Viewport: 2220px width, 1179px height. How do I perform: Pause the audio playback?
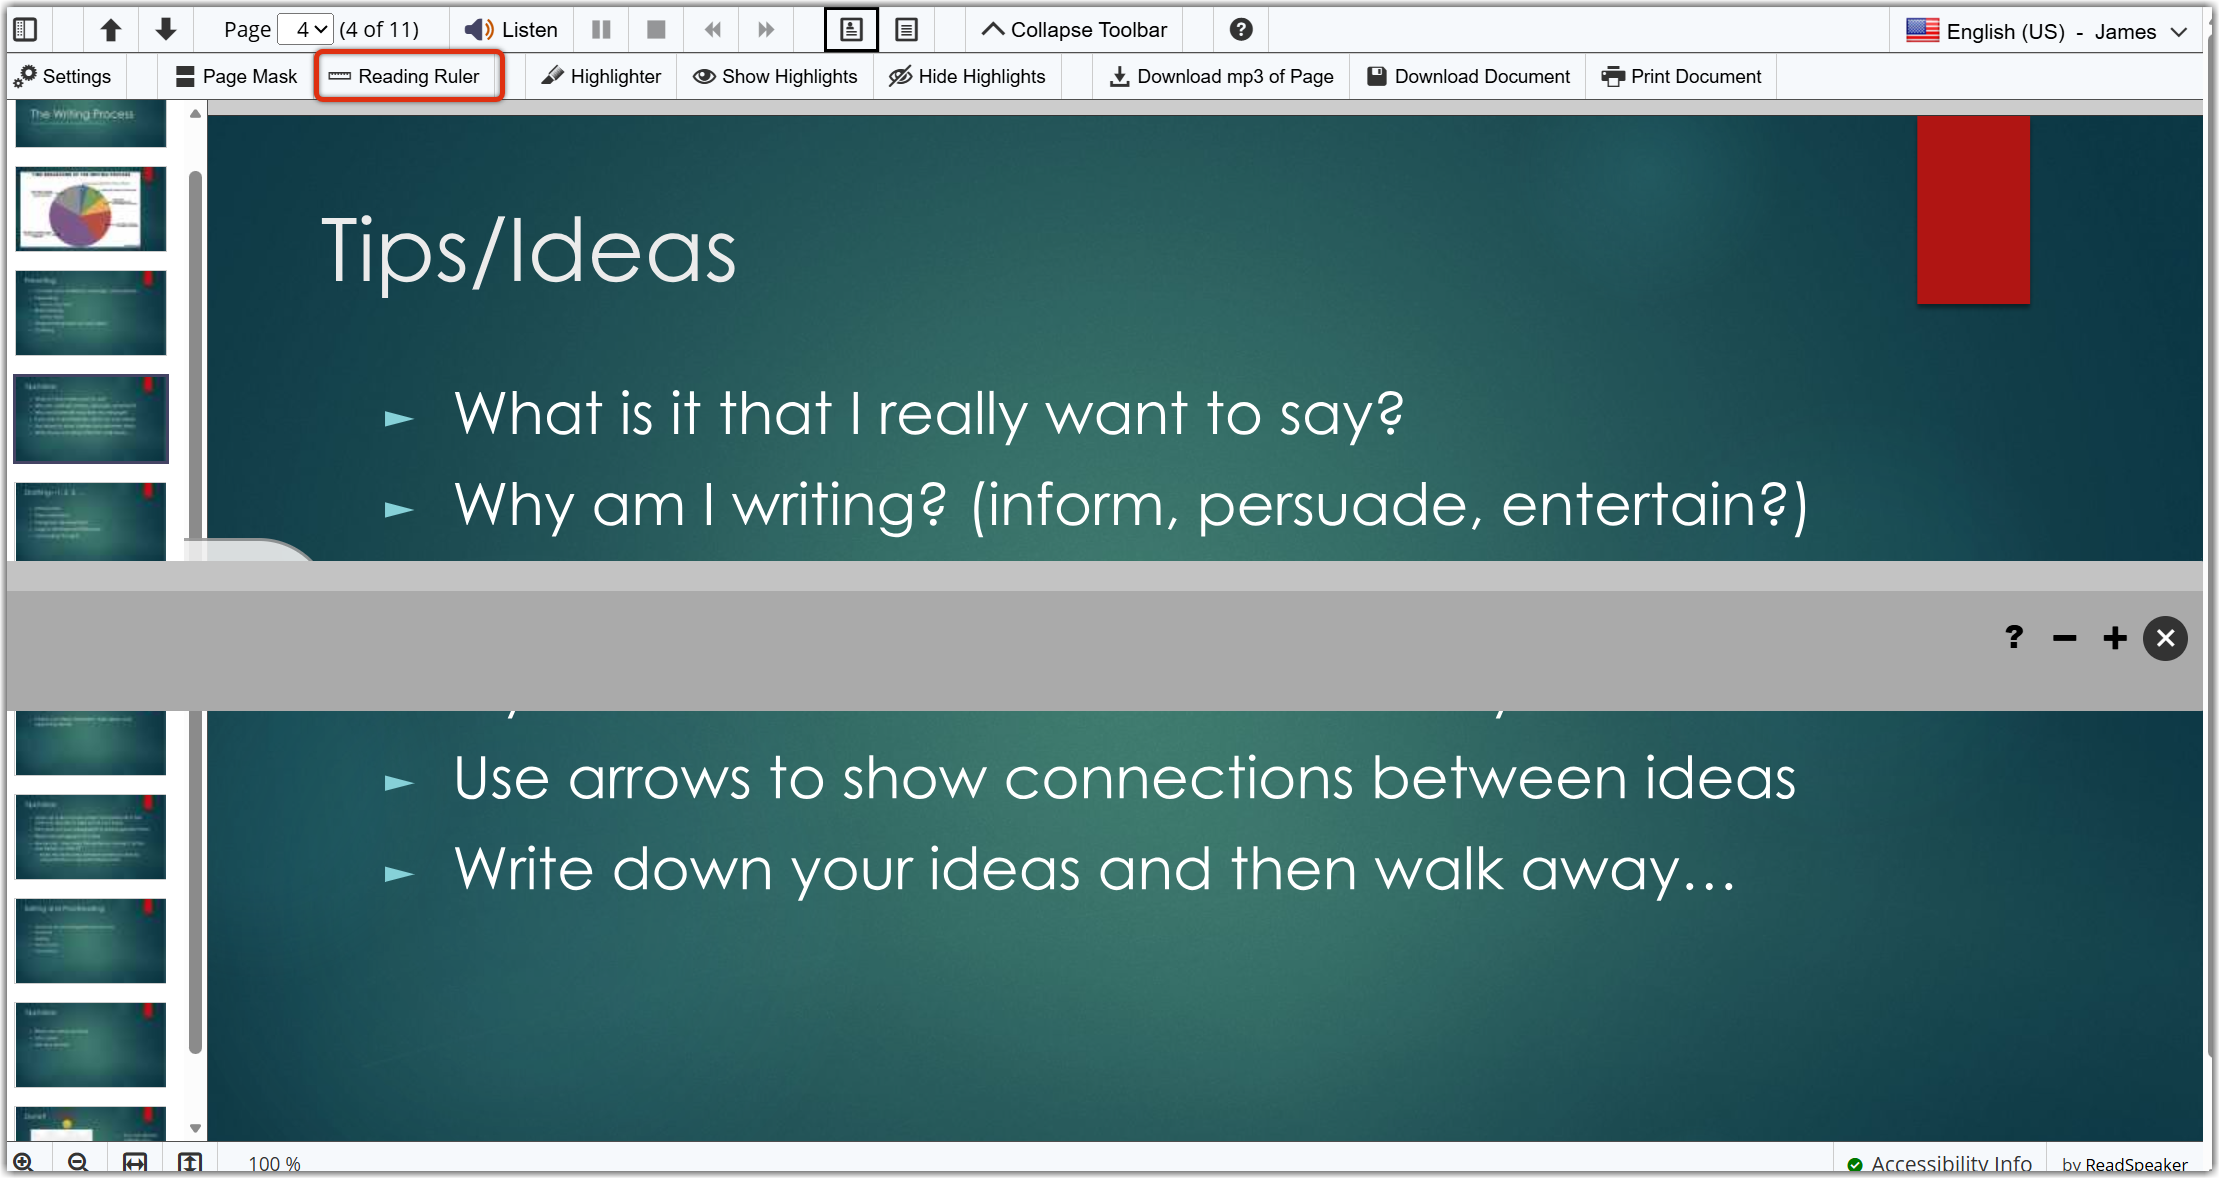[601, 30]
